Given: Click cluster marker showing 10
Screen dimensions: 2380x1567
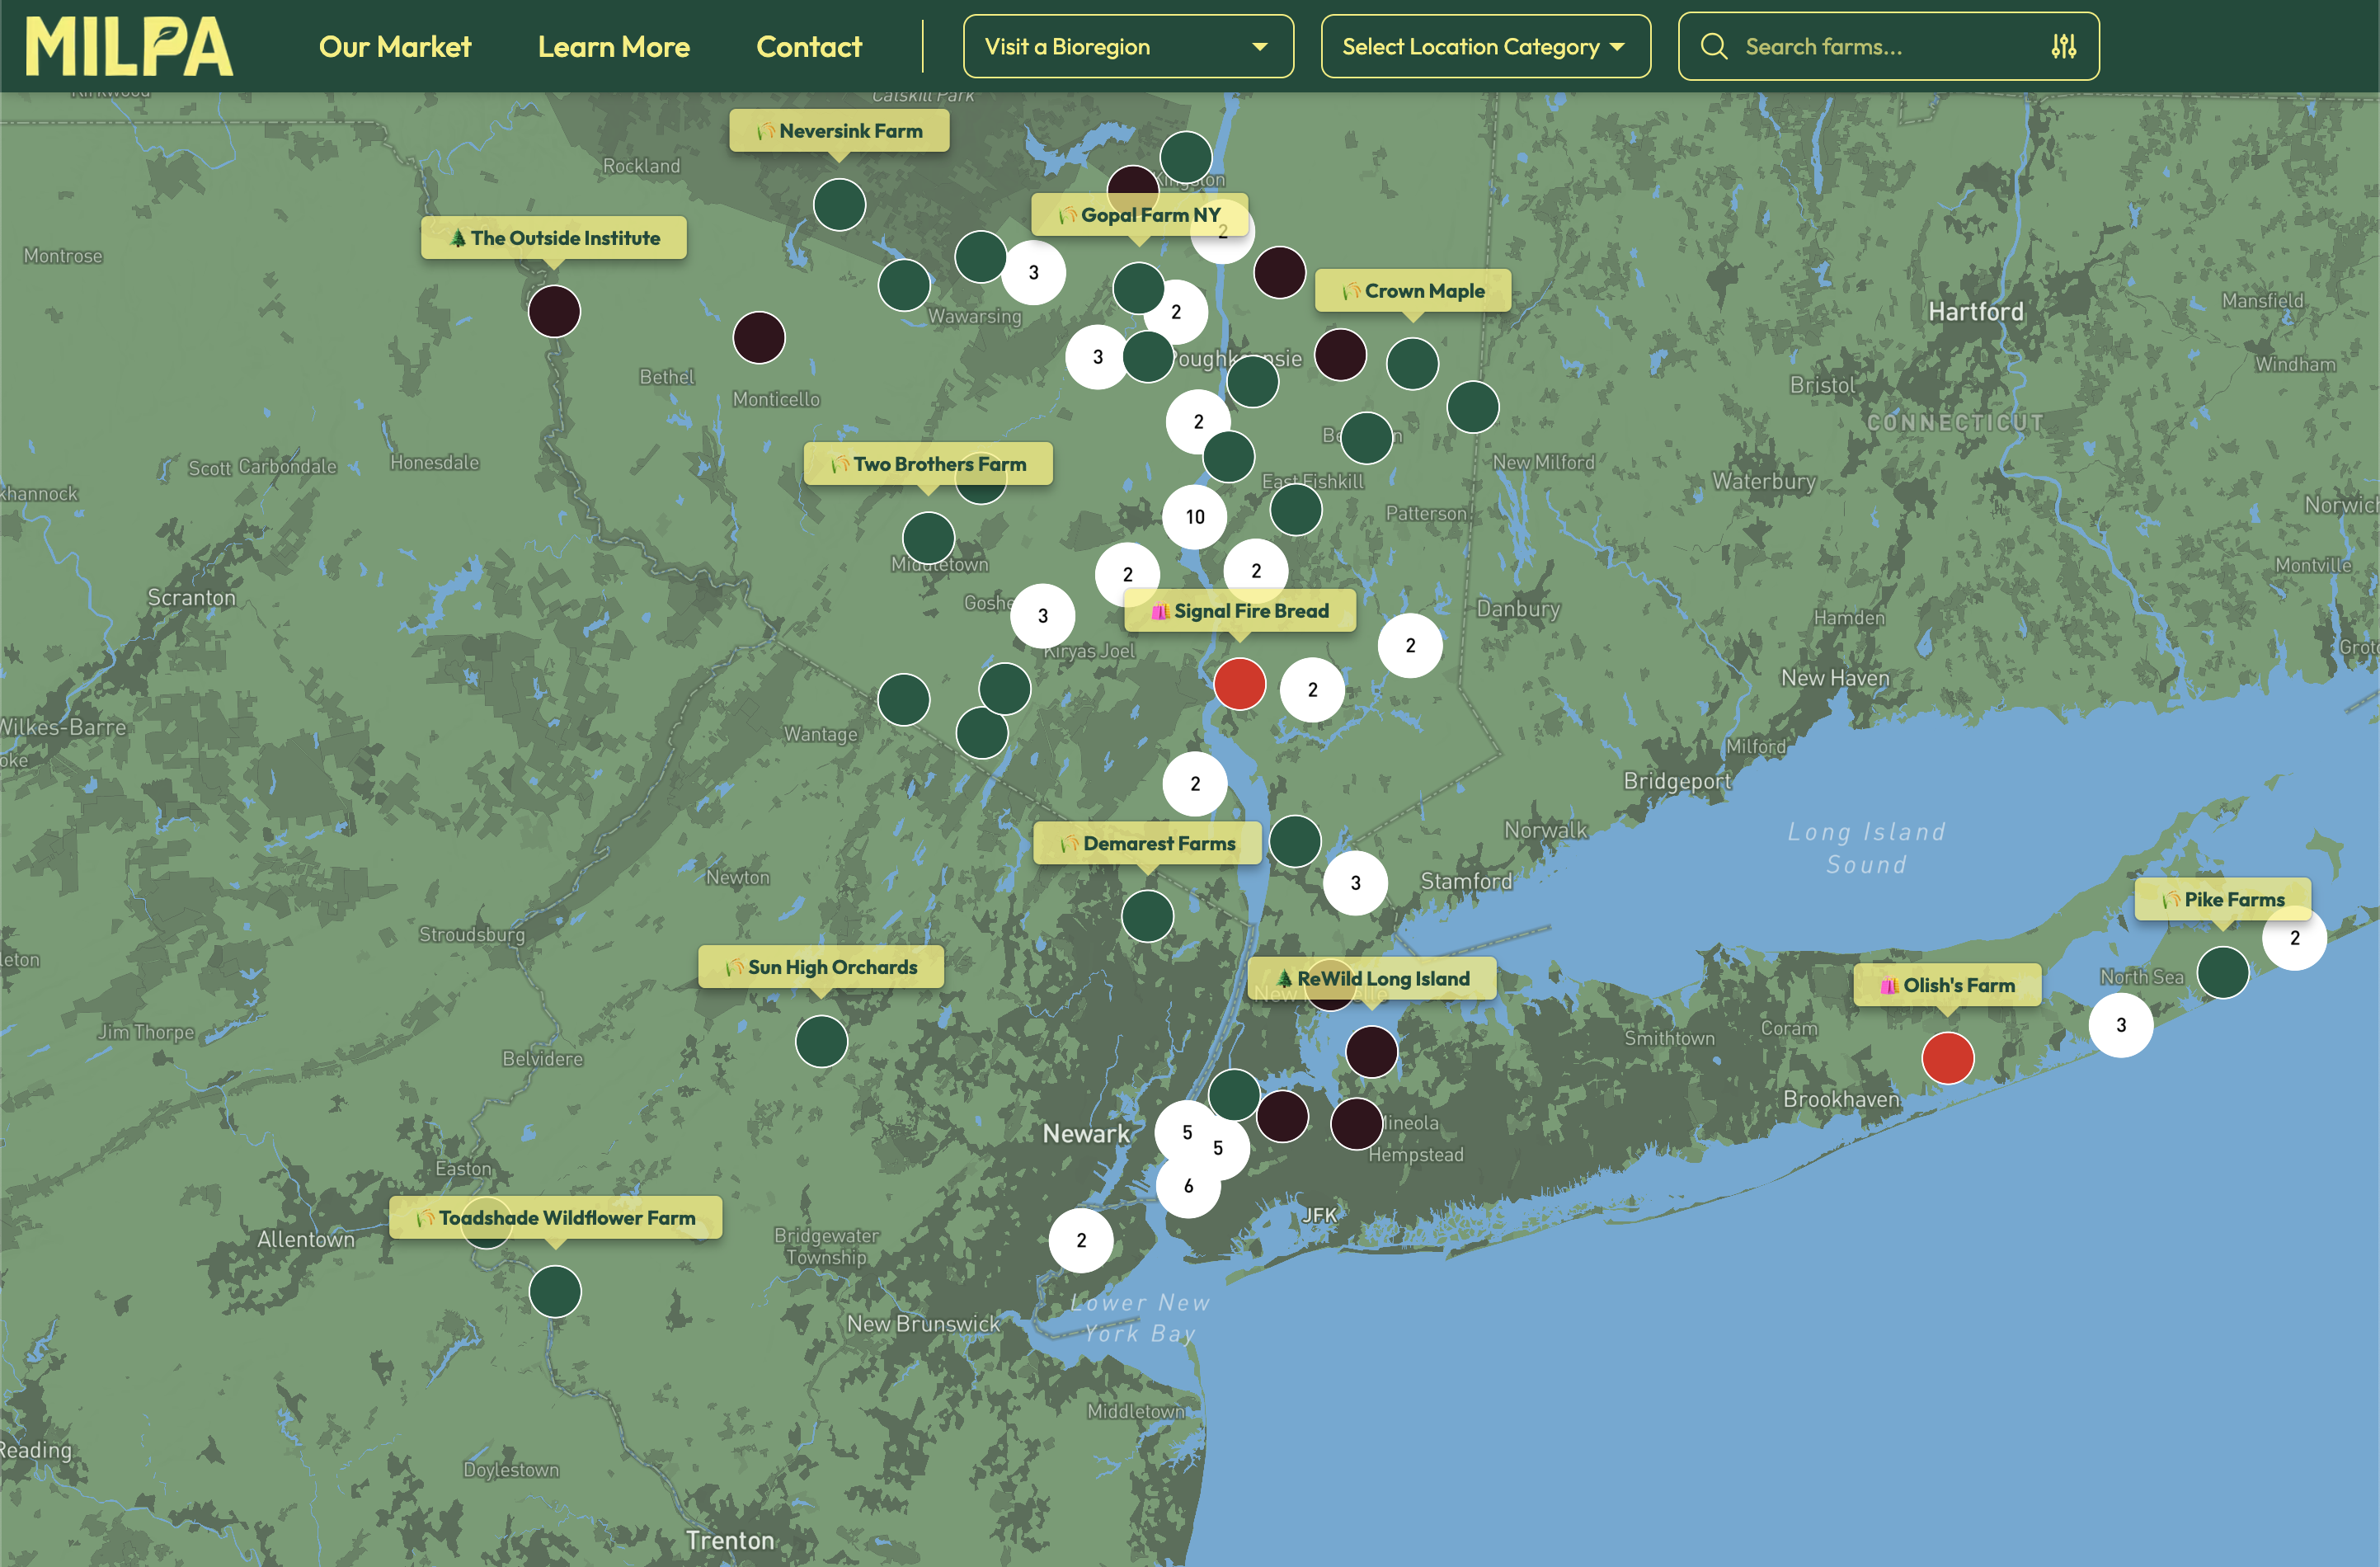Looking at the screenshot, I should (x=1194, y=517).
